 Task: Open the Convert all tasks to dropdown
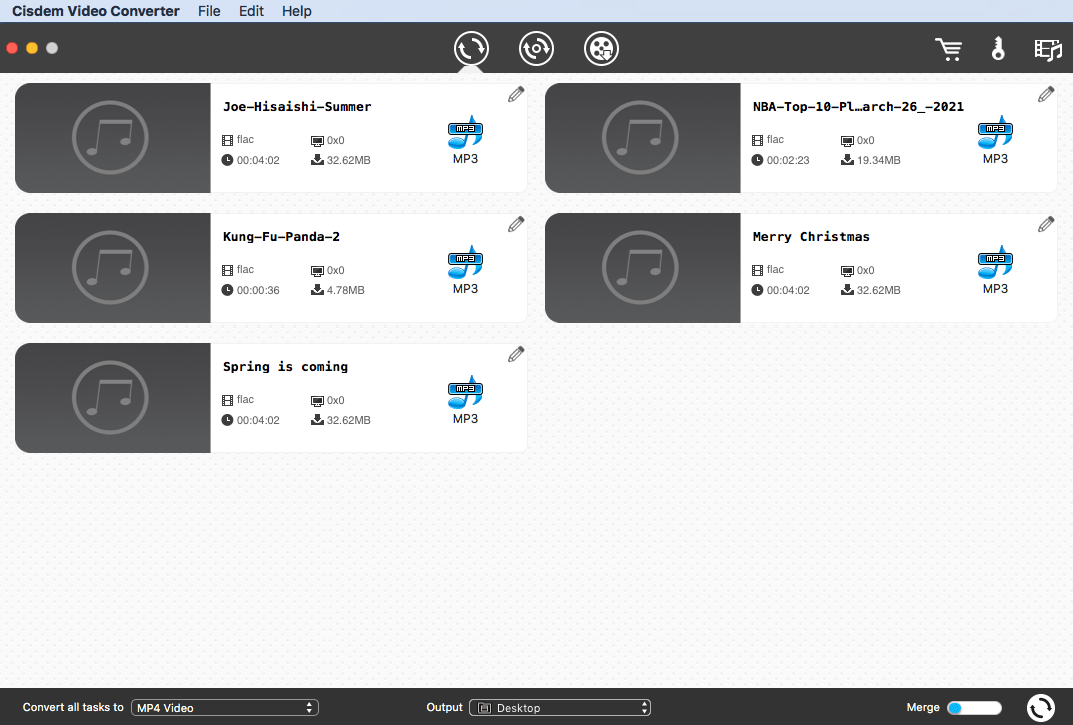pos(224,708)
